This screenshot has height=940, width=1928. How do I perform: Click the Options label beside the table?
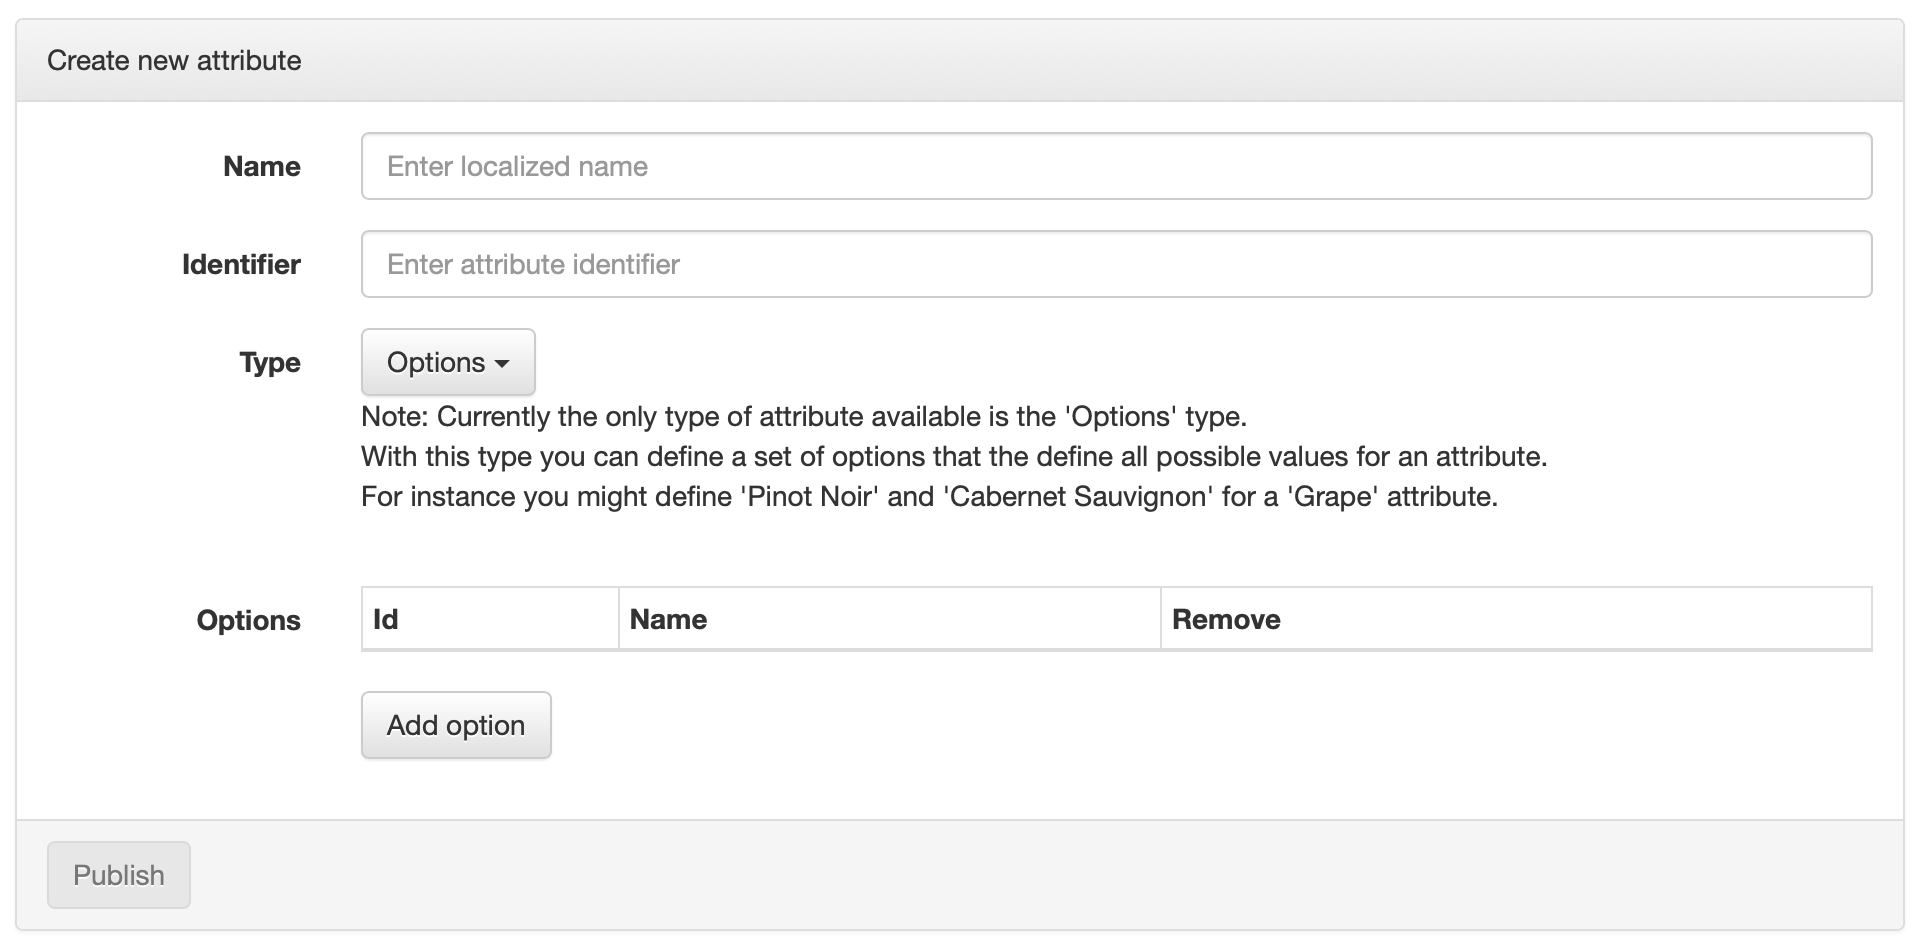pyautogui.click(x=248, y=620)
